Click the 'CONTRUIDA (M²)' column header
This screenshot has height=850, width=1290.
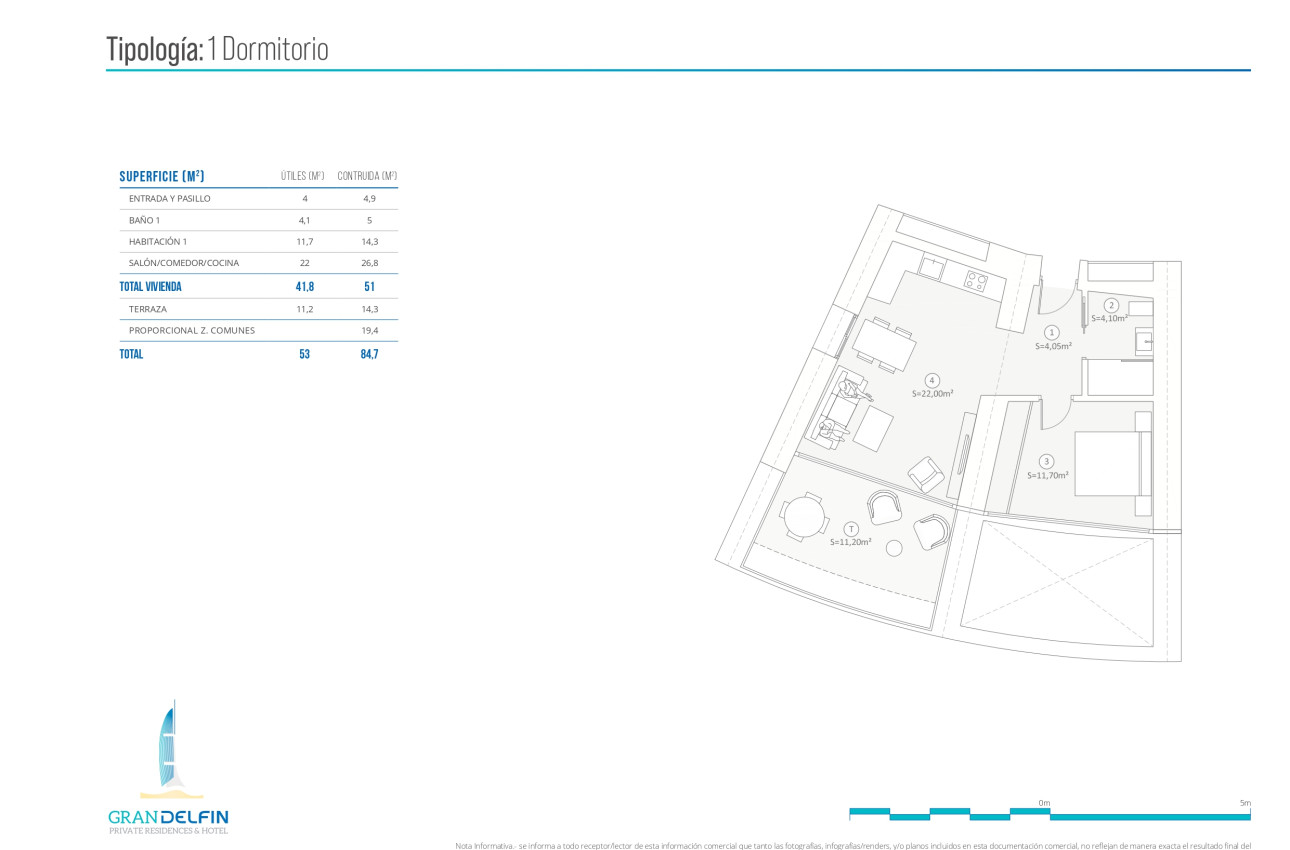(x=367, y=177)
